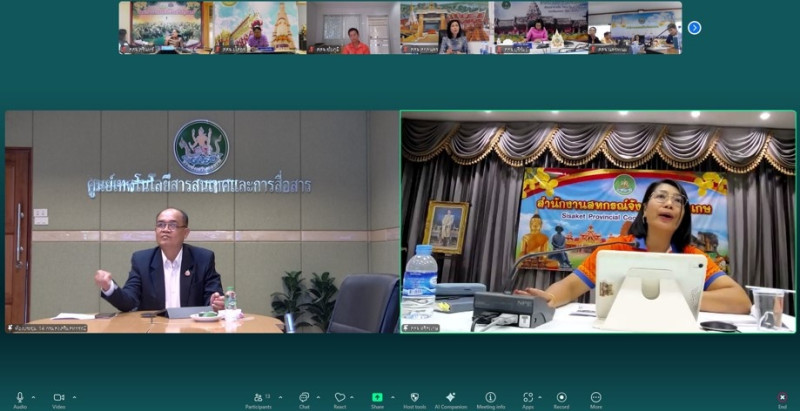Expand the Participants options caret
The image size is (800, 411).
[x=280, y=397]
